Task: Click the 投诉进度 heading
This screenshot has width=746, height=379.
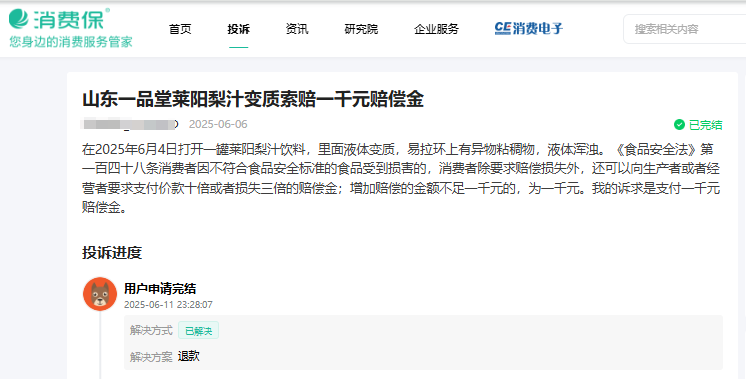Action: tap(112, 253)
